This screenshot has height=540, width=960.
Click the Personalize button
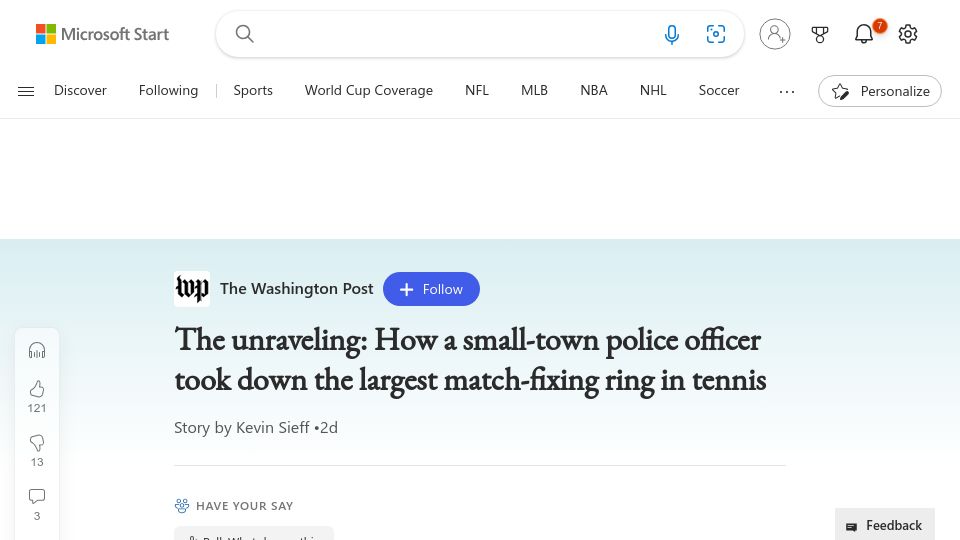click(x=880, y=91)
